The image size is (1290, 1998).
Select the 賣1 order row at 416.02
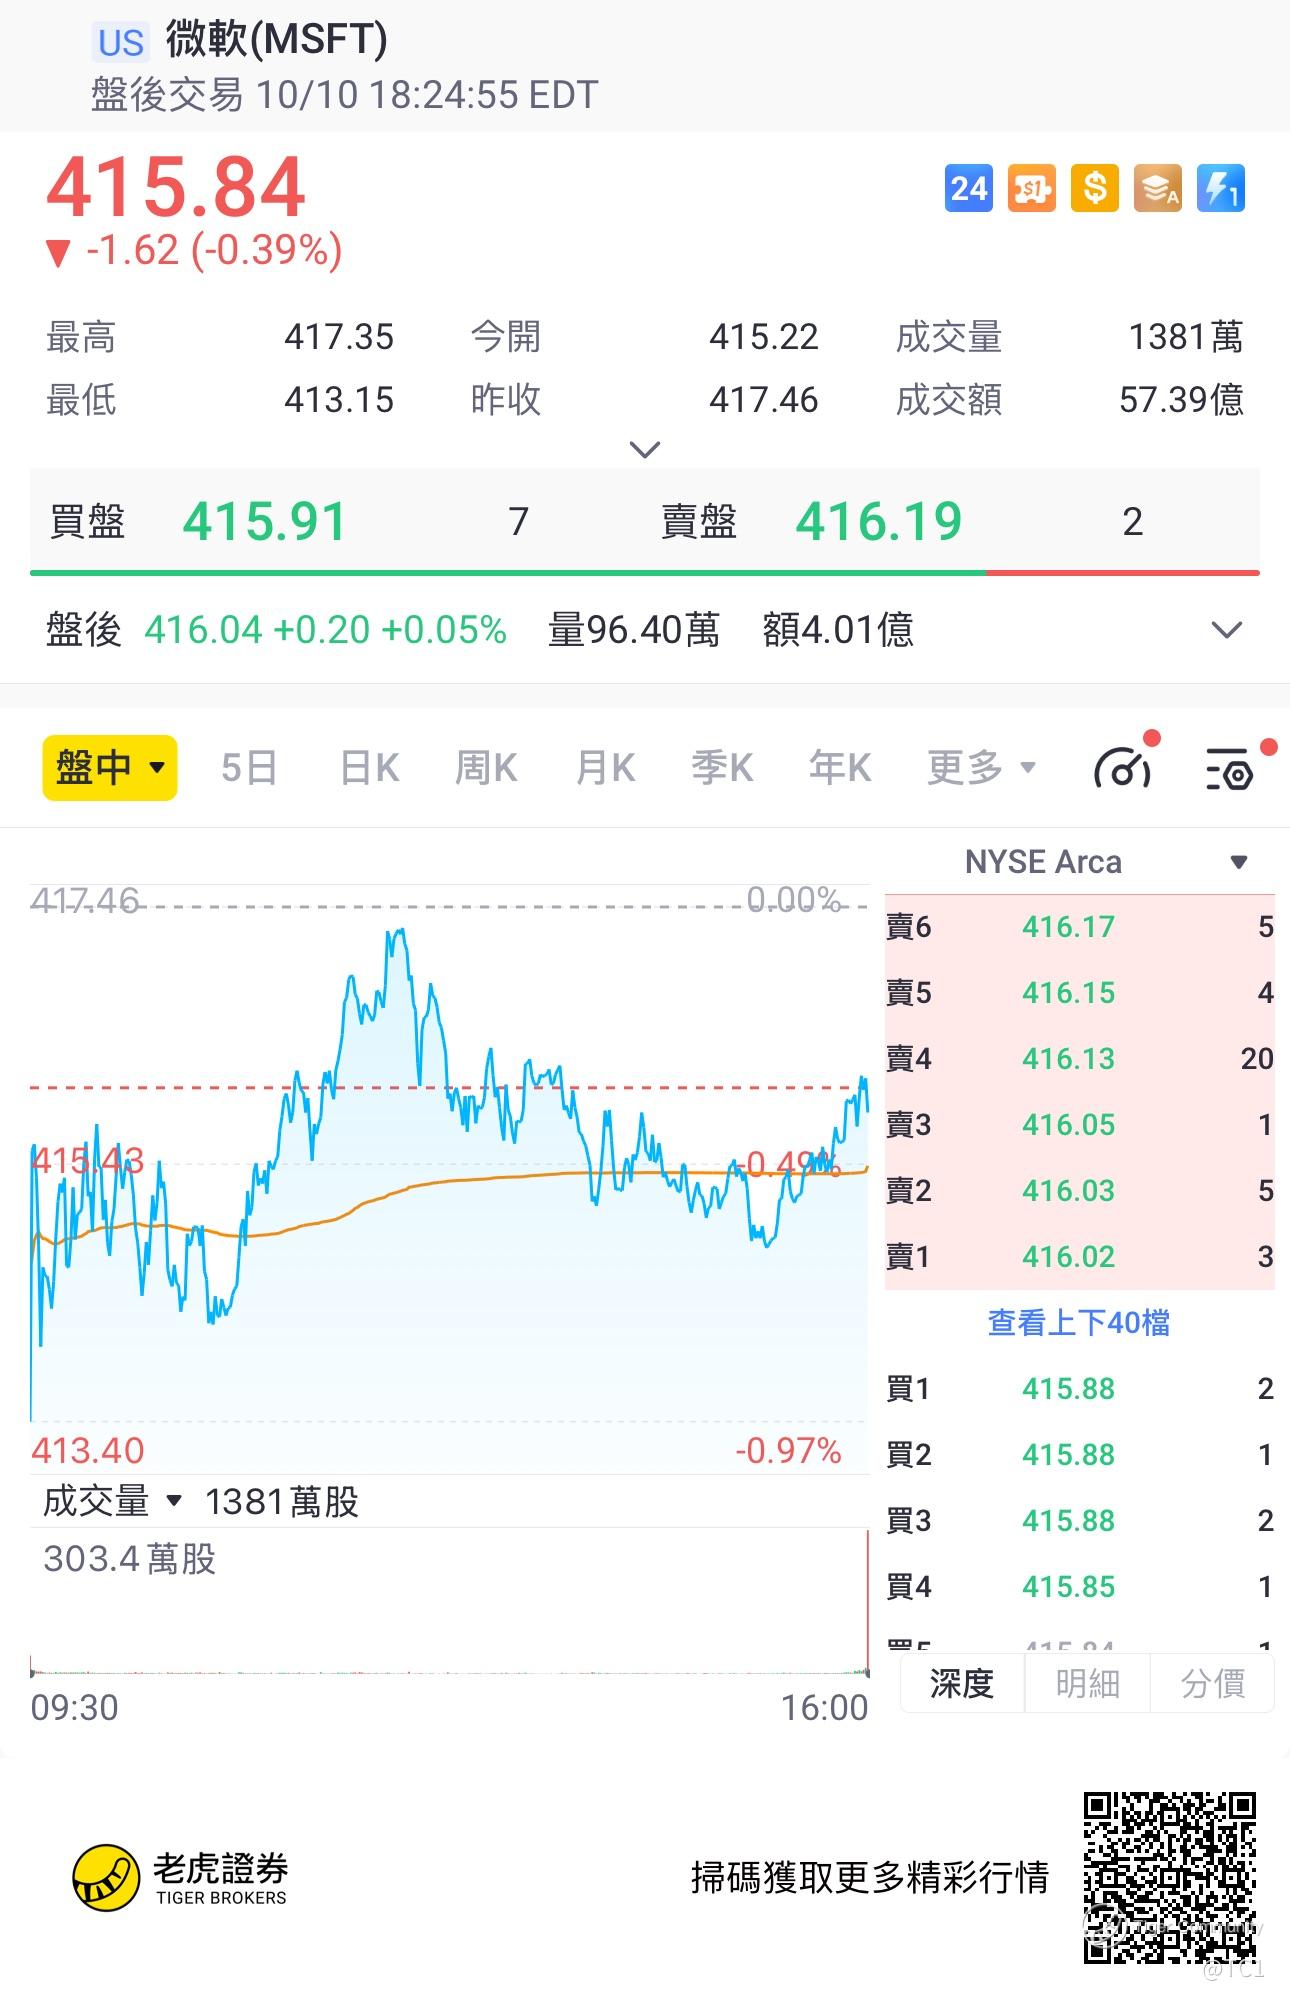[x=1080, y=1257]
